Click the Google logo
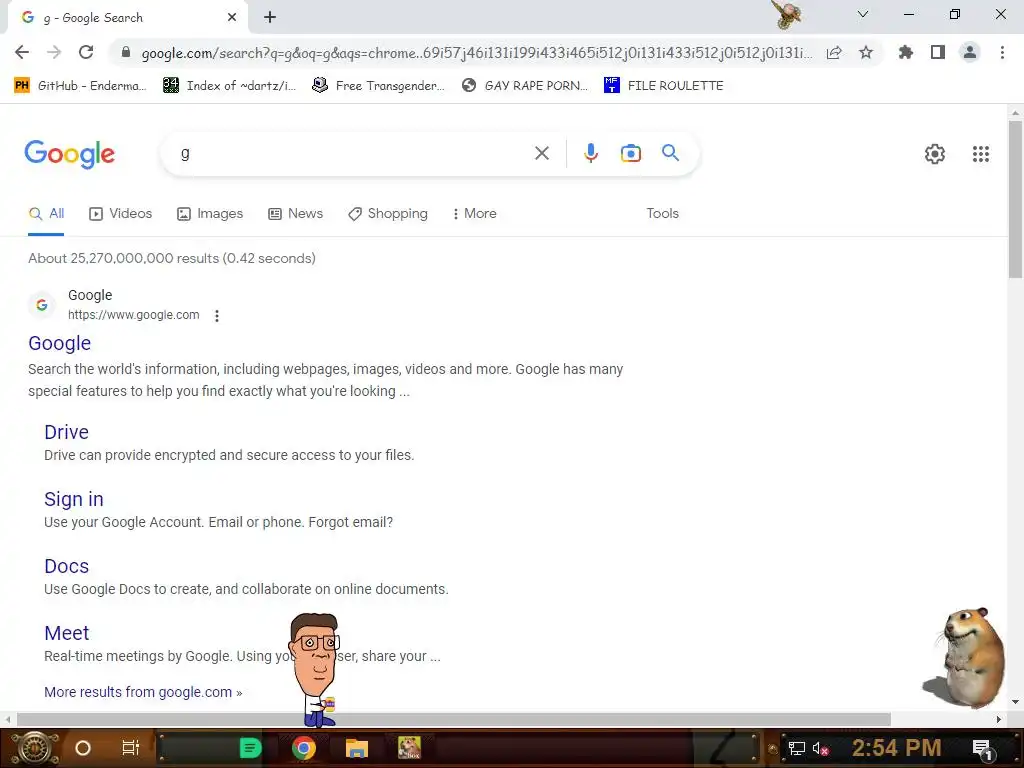 [70, 155]
